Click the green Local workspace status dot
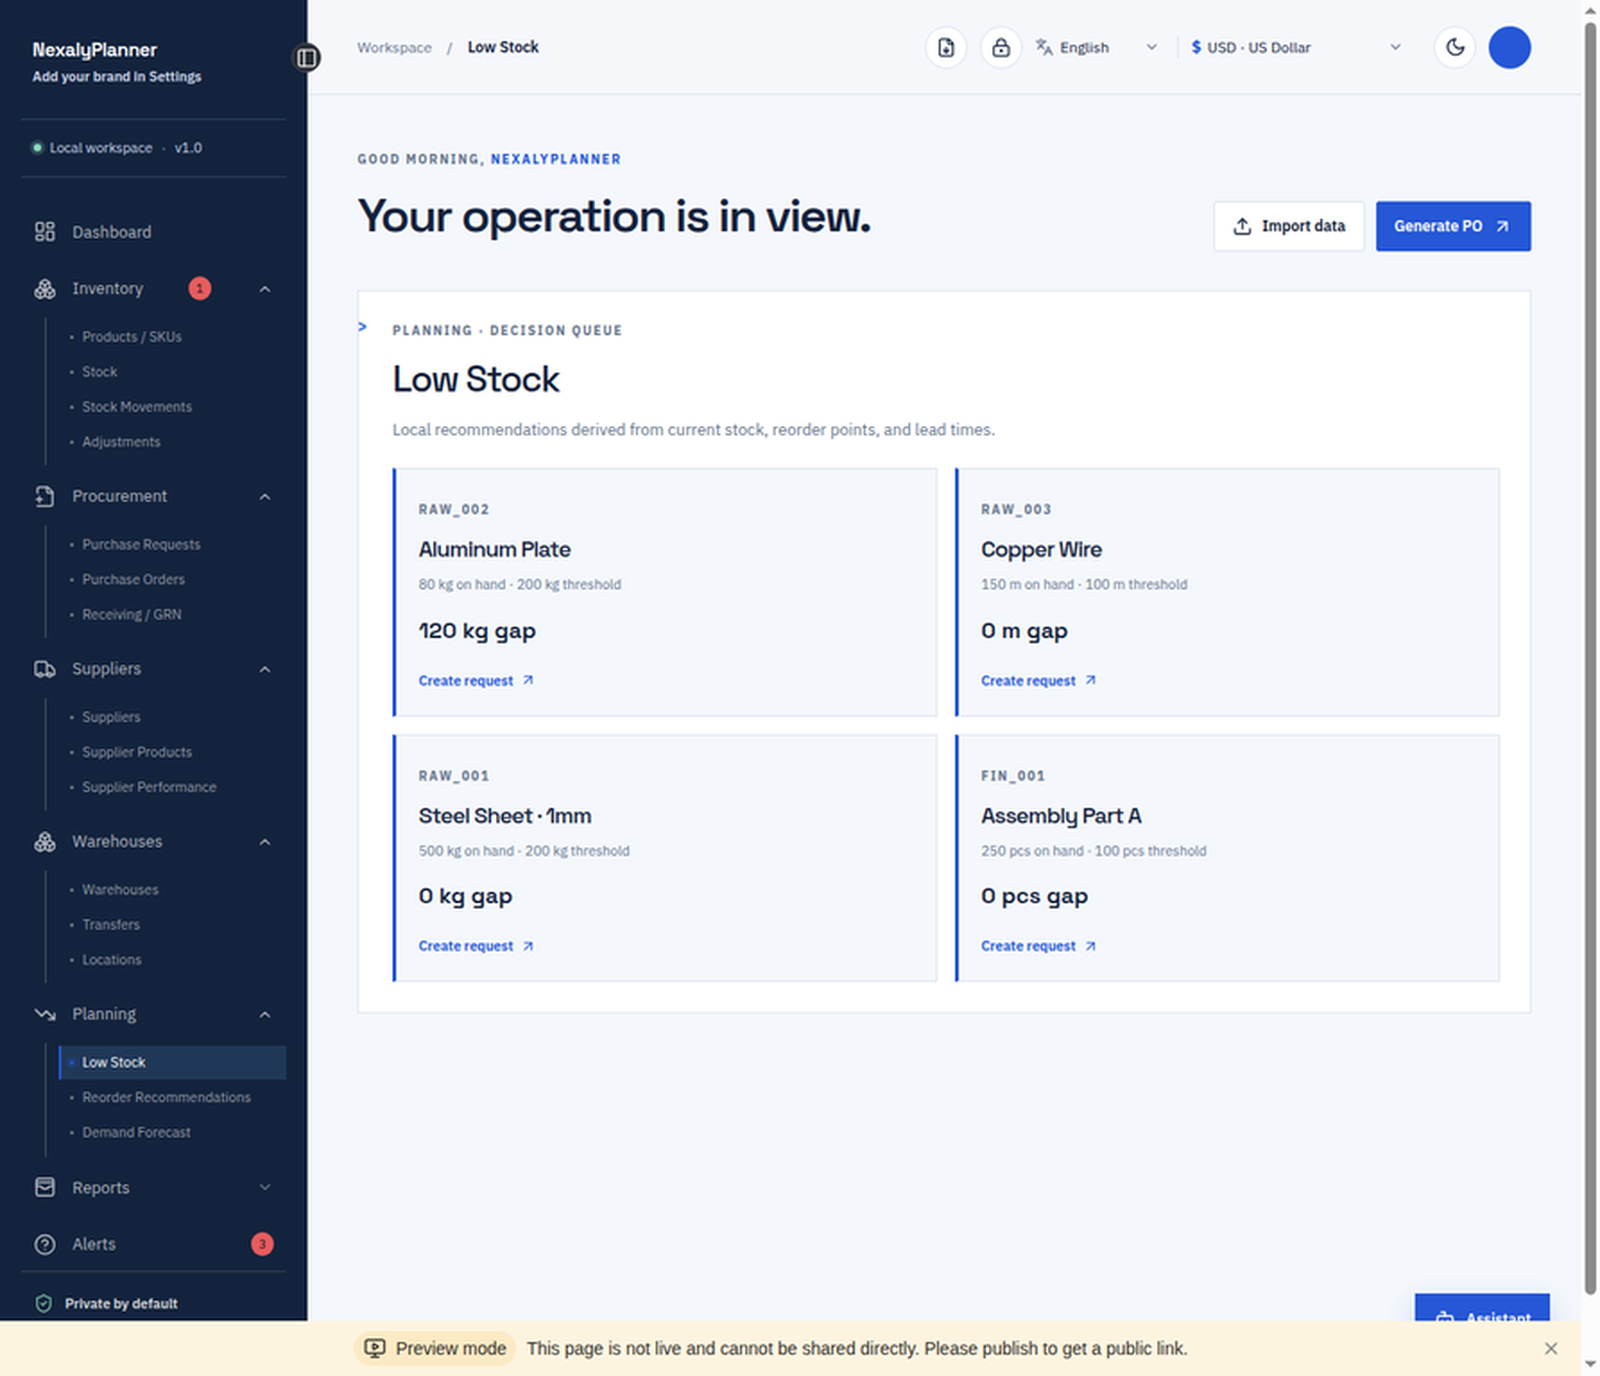The height and width of the screenshot is (1376, 1600). pyautogui.click(x=38, y=148)
